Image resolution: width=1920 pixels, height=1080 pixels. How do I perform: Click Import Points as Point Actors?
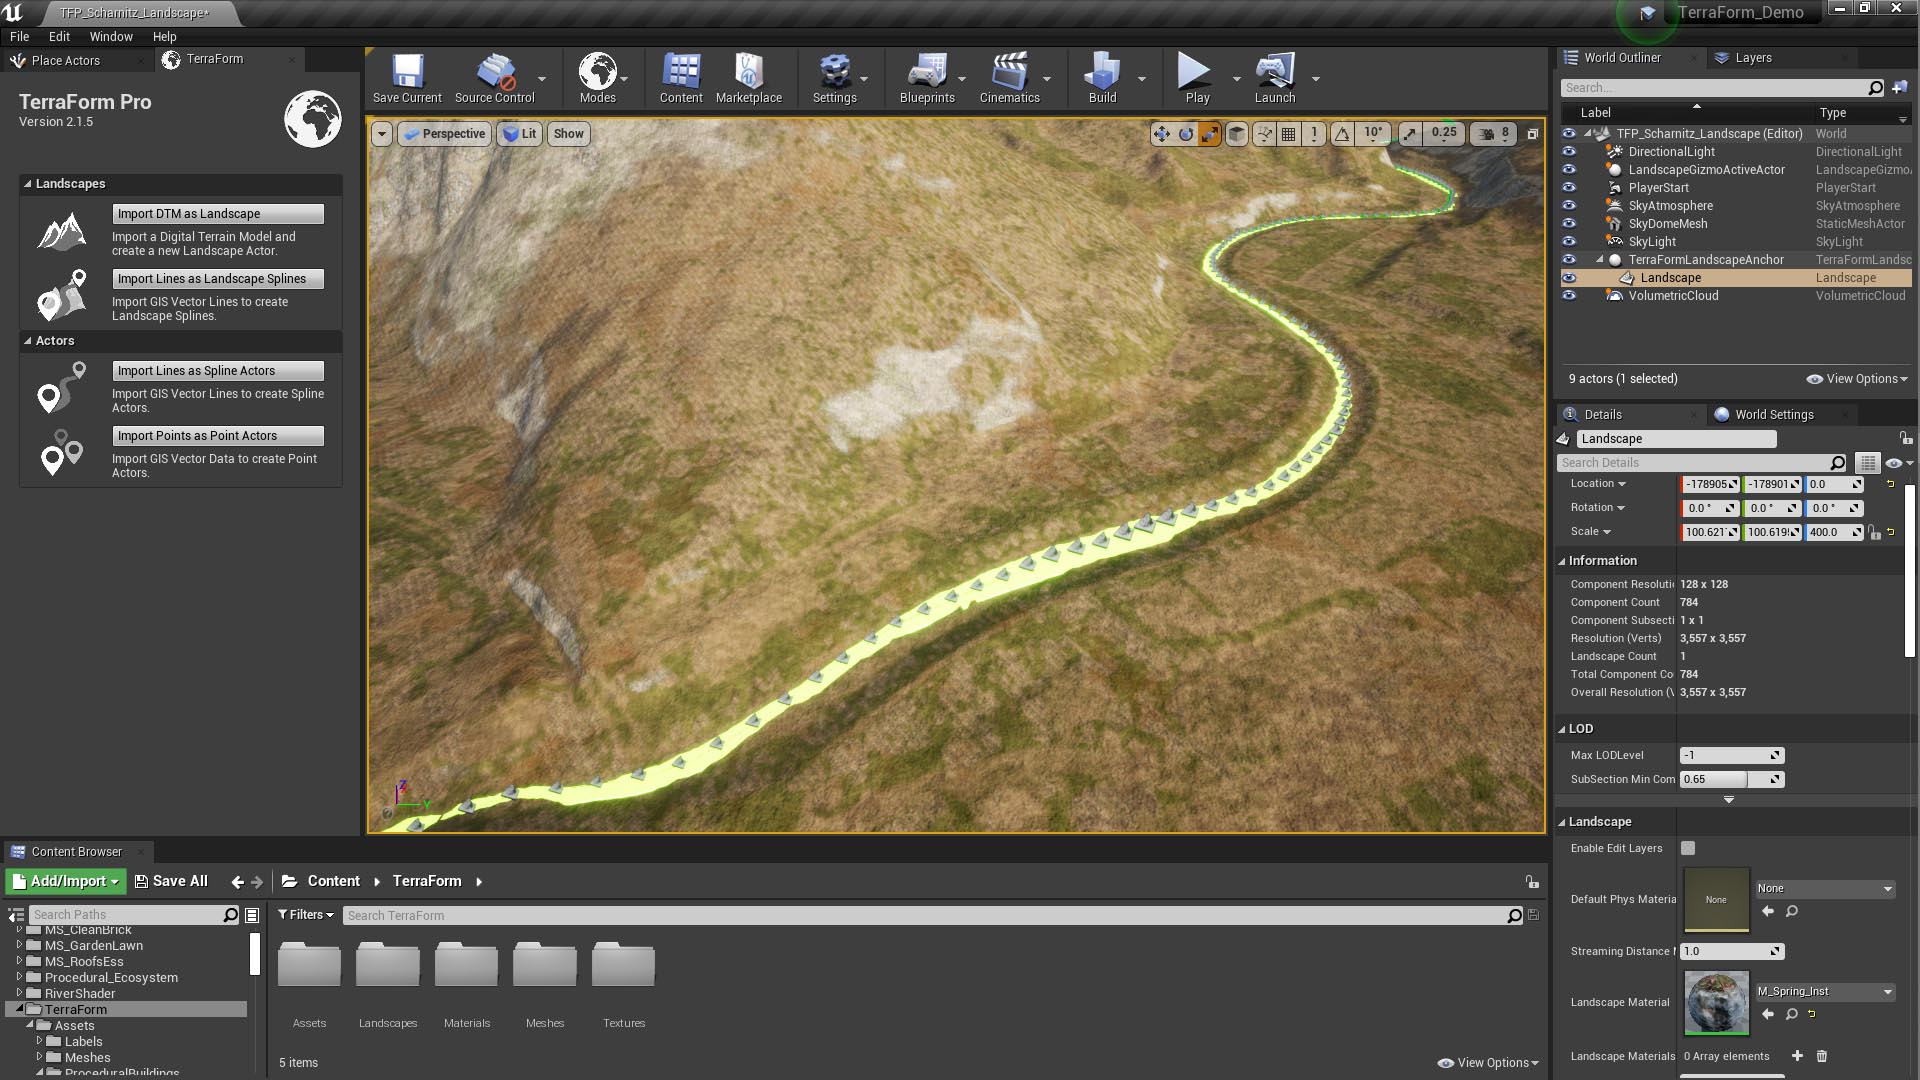pos(218,436)
